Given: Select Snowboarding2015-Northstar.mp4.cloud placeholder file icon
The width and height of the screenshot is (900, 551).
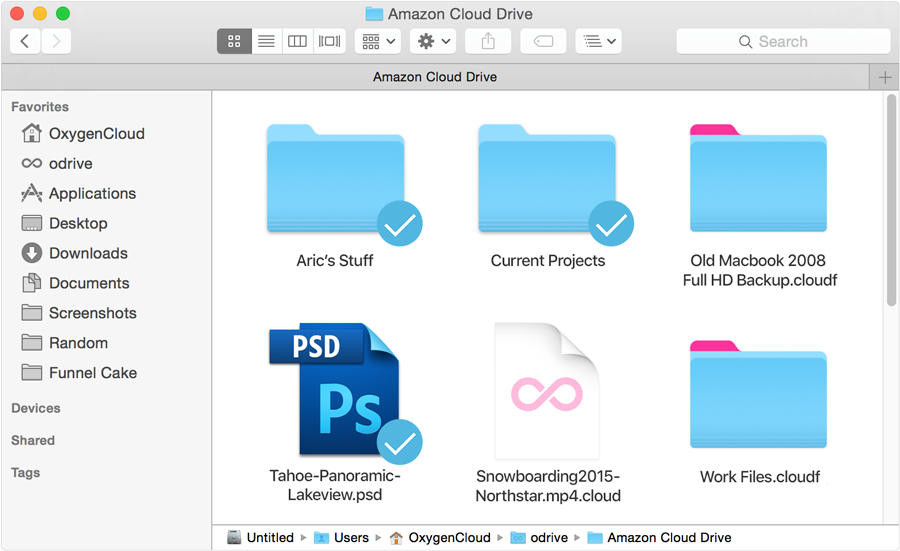Looking at the screenshot, I should pos(547,390).
